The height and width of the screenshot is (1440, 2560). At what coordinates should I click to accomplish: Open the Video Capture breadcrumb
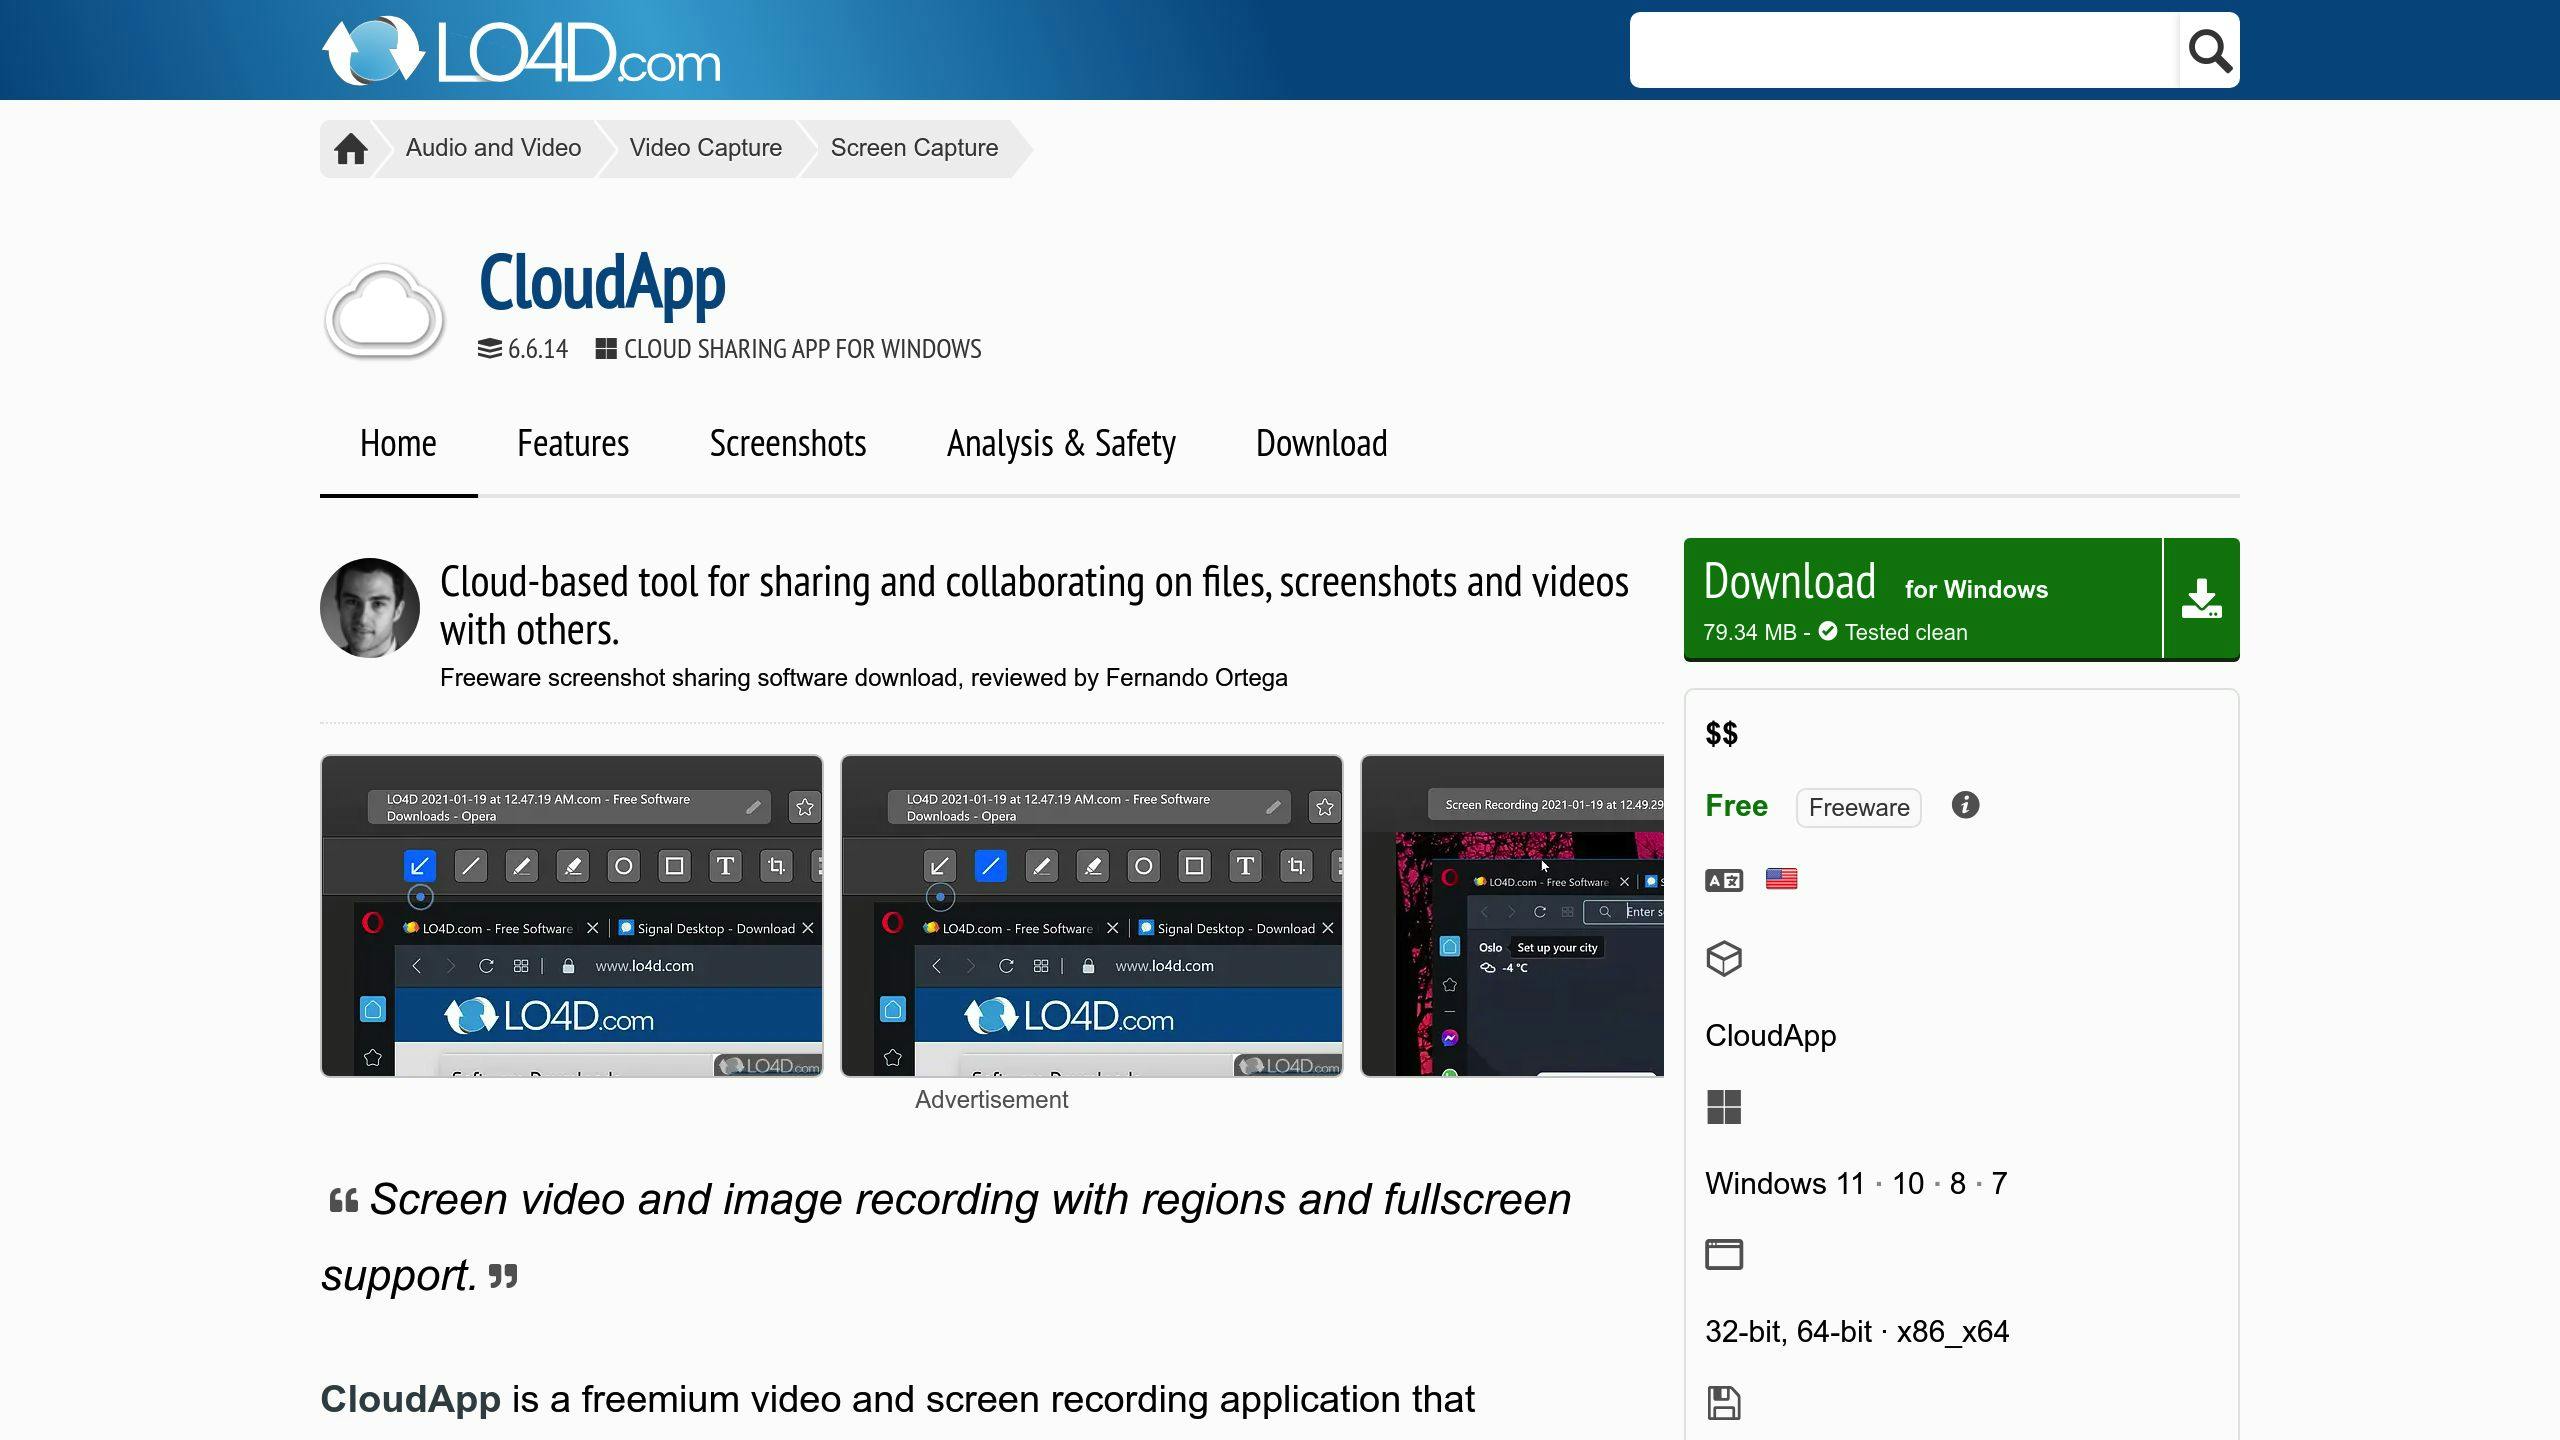706,148
